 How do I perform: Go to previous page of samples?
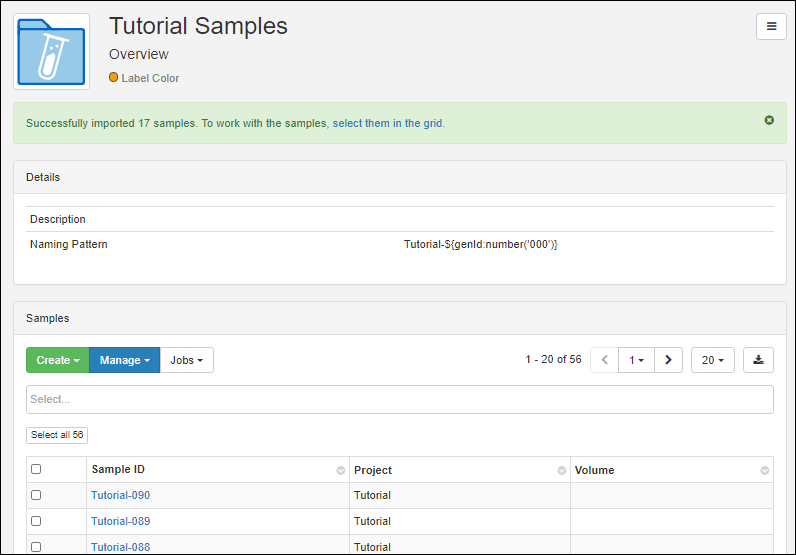(604, 360)
